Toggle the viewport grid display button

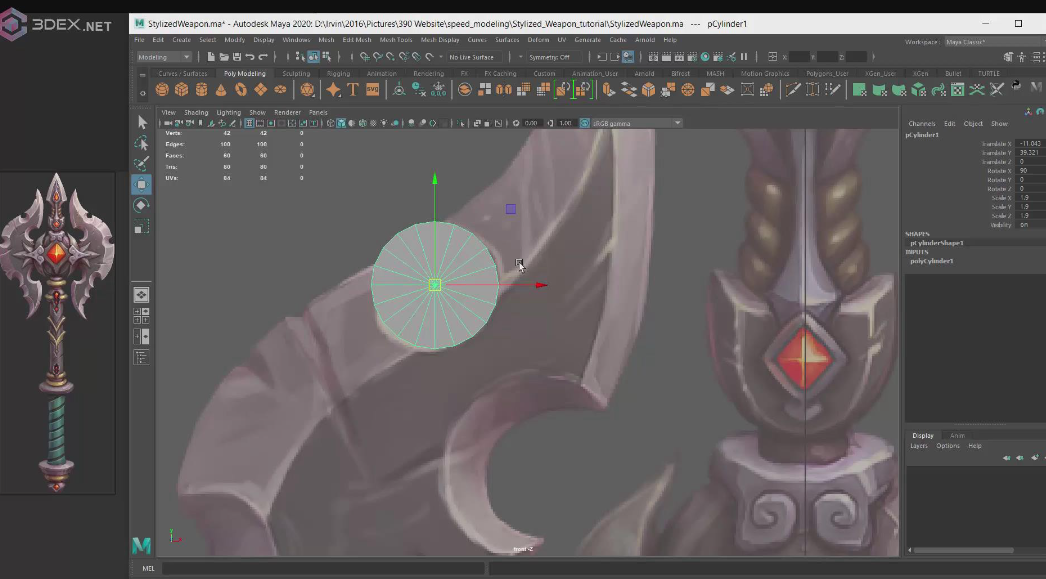click(249, 124)
